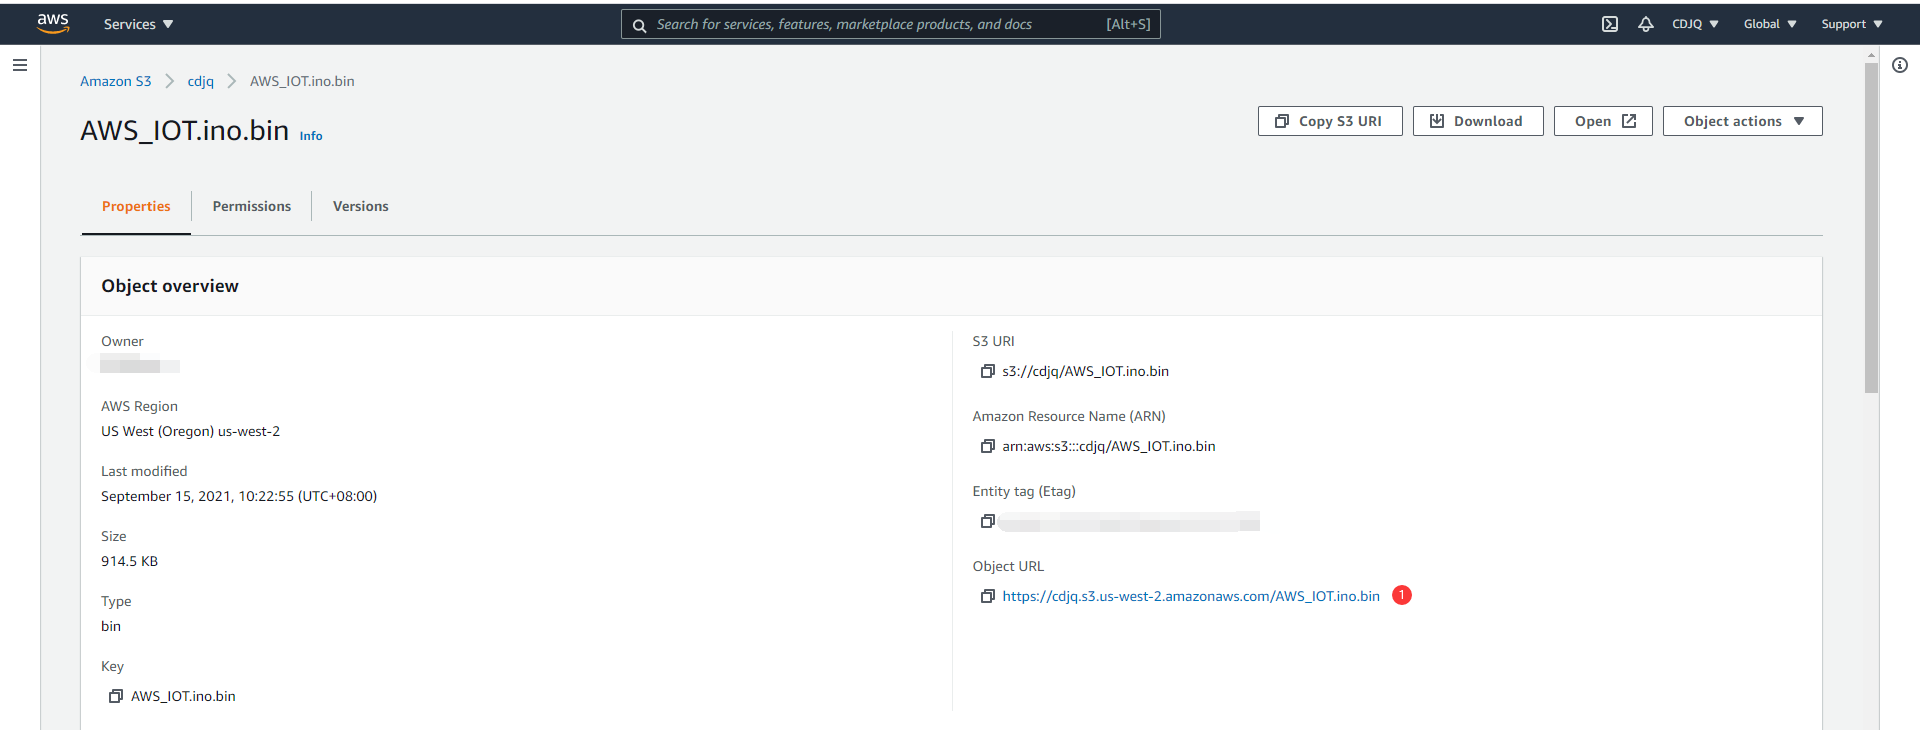Select the 914.5 KB size value
1920x730 pixels.
click(129, 561)
